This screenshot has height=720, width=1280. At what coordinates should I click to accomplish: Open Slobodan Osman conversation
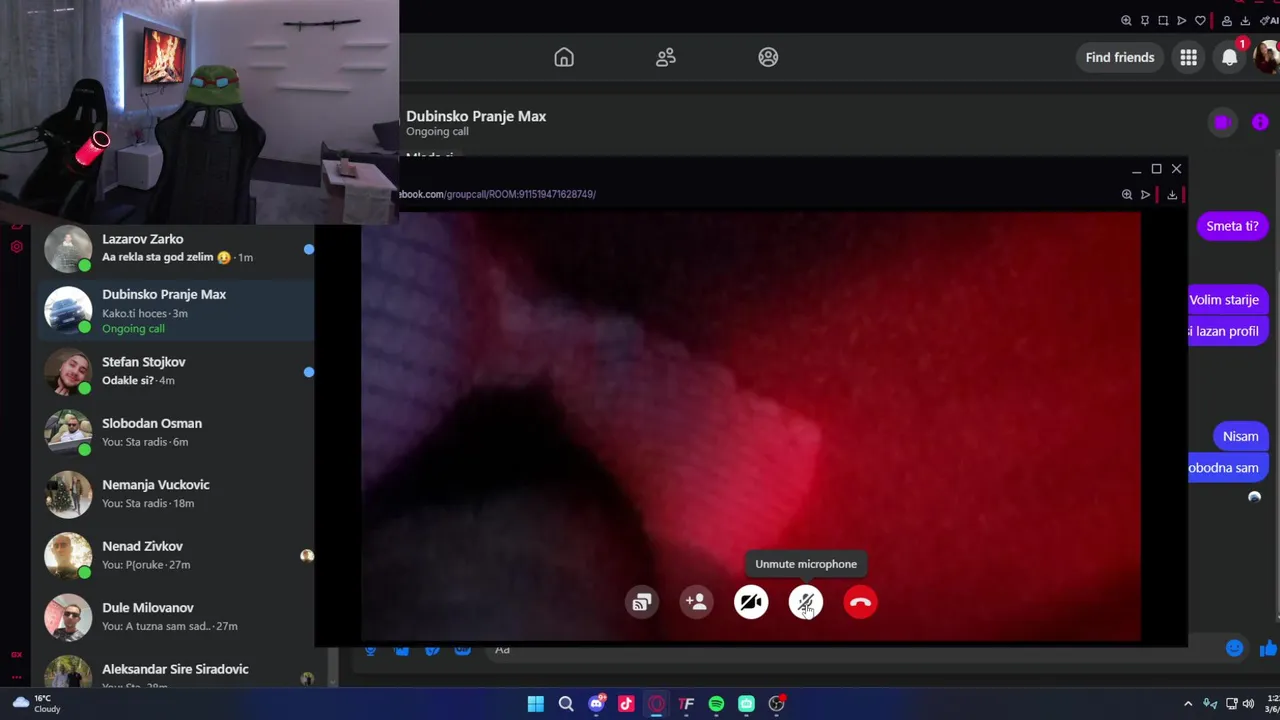177,432
